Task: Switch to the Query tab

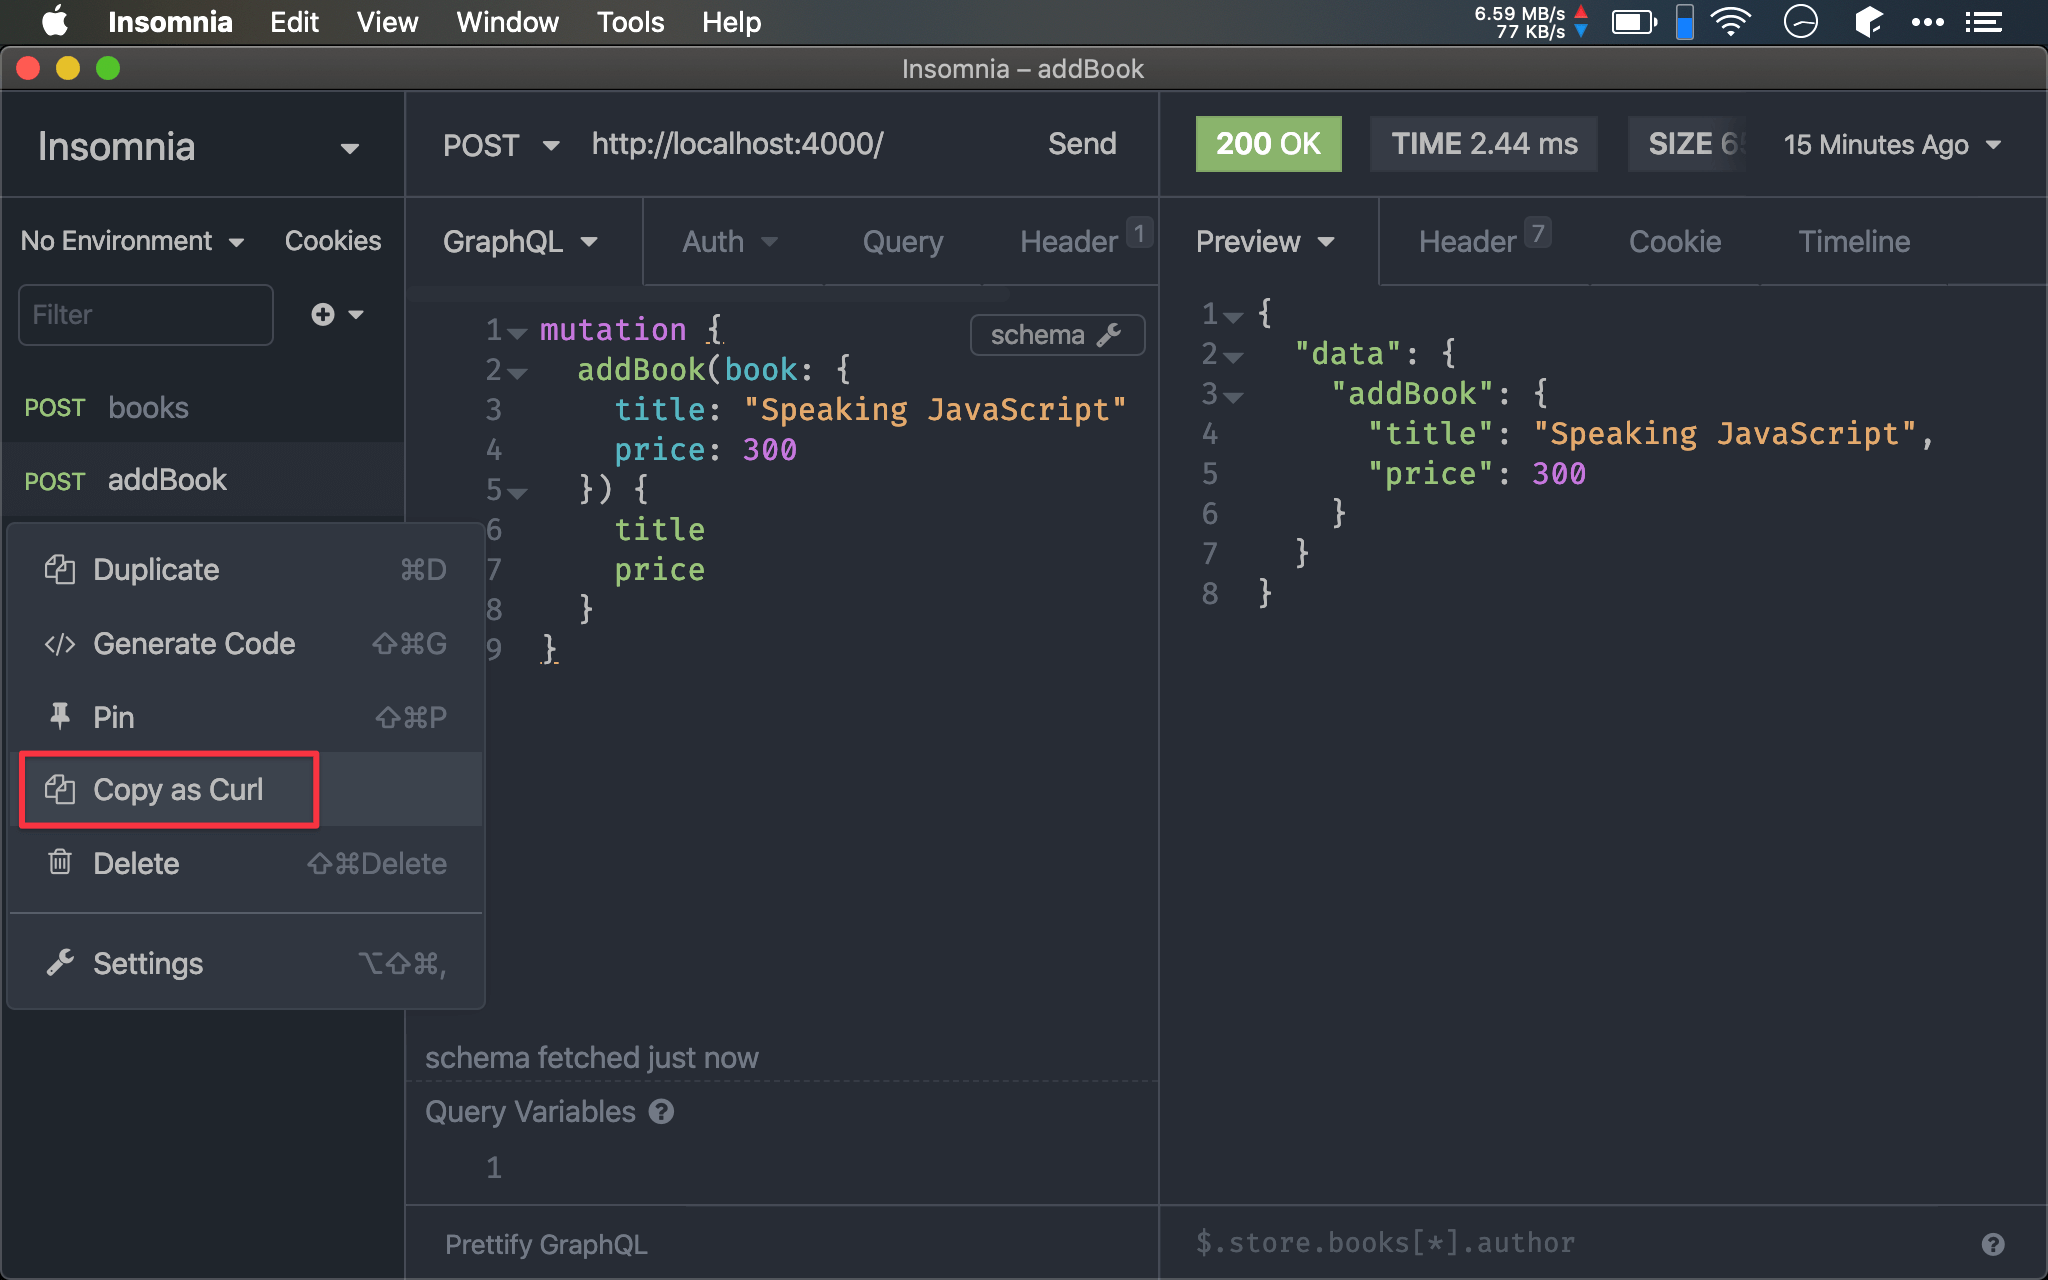Action: click(903, 242)
